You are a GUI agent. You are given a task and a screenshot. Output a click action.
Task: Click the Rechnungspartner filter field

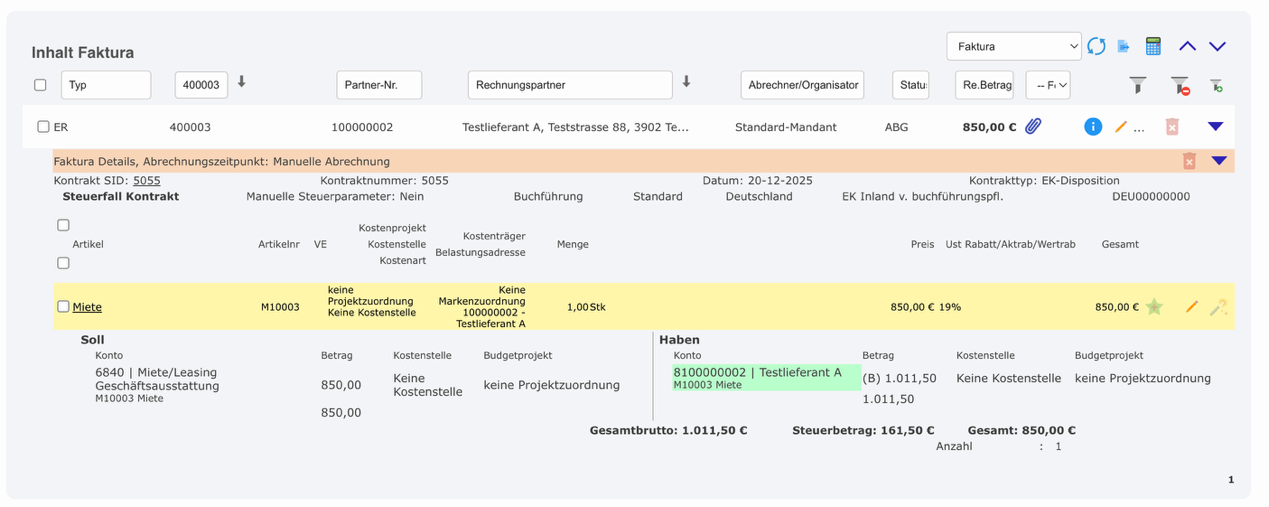click(570, 85)
